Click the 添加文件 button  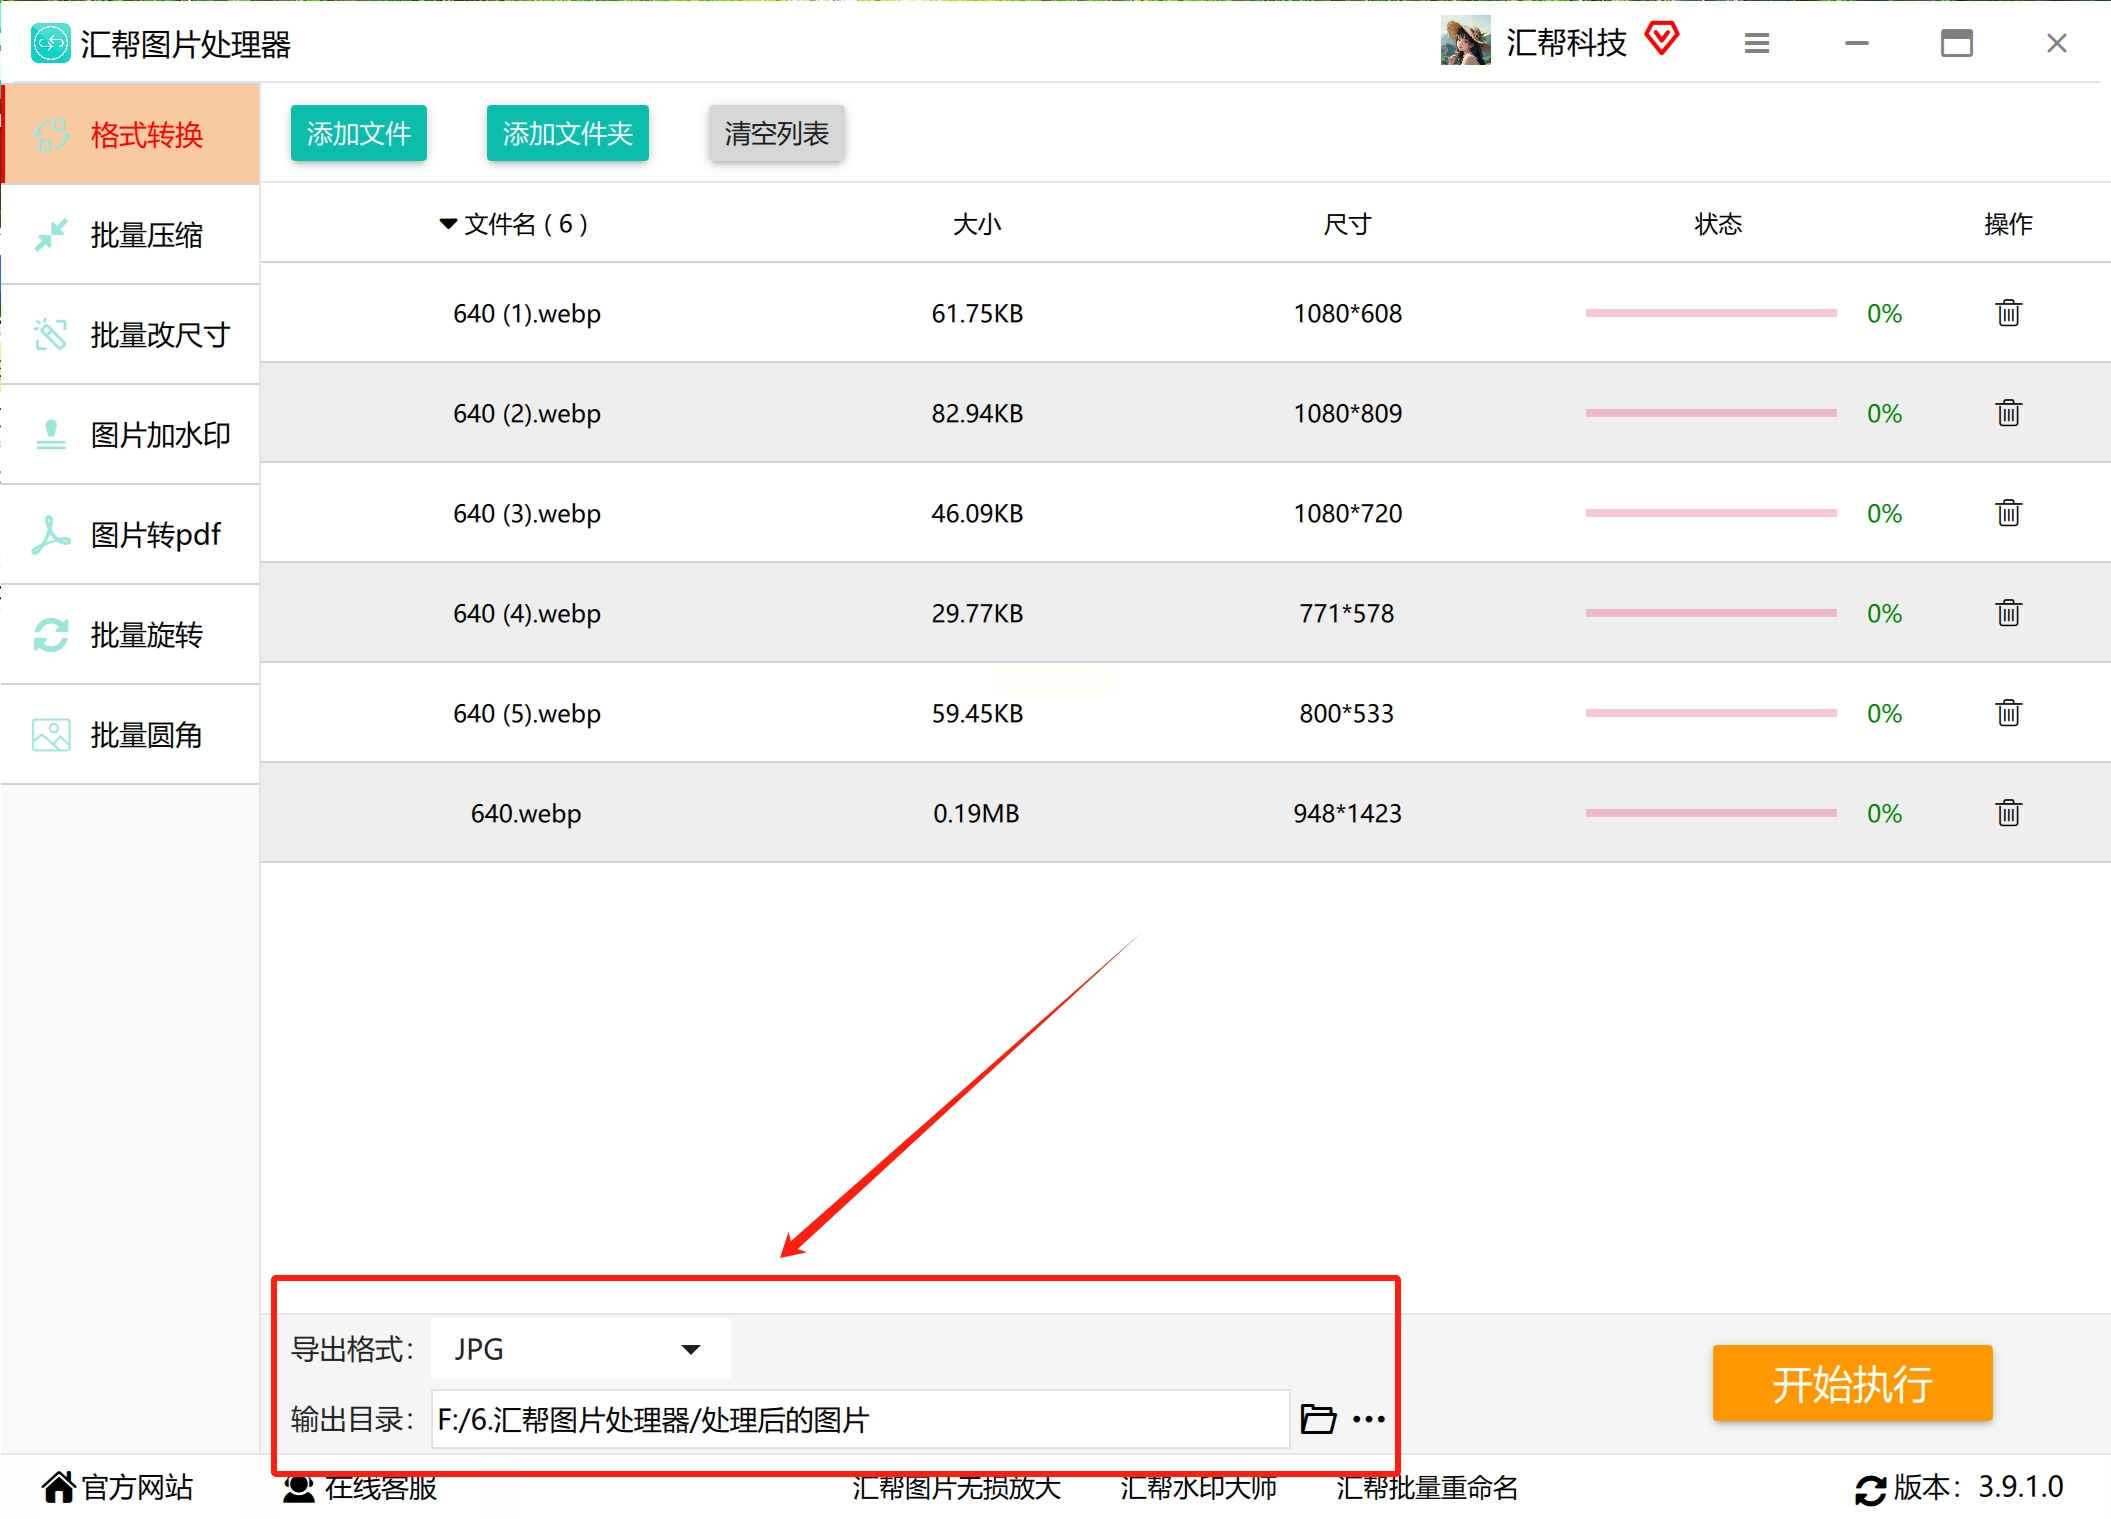358,133
